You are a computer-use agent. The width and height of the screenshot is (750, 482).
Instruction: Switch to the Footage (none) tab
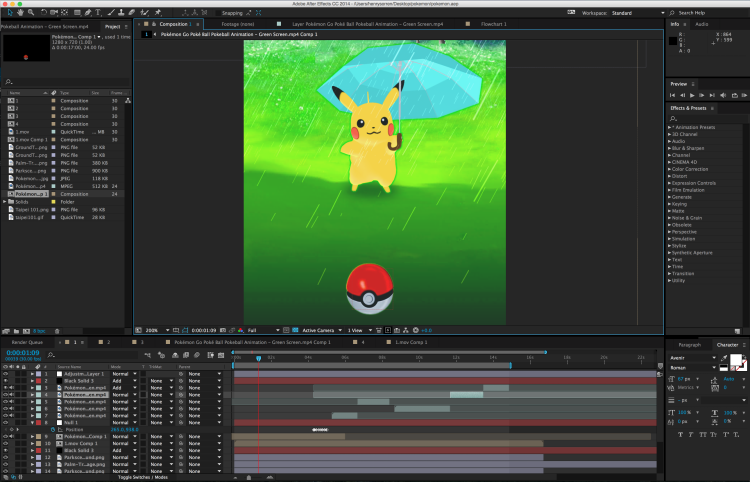tap(238, 24)
